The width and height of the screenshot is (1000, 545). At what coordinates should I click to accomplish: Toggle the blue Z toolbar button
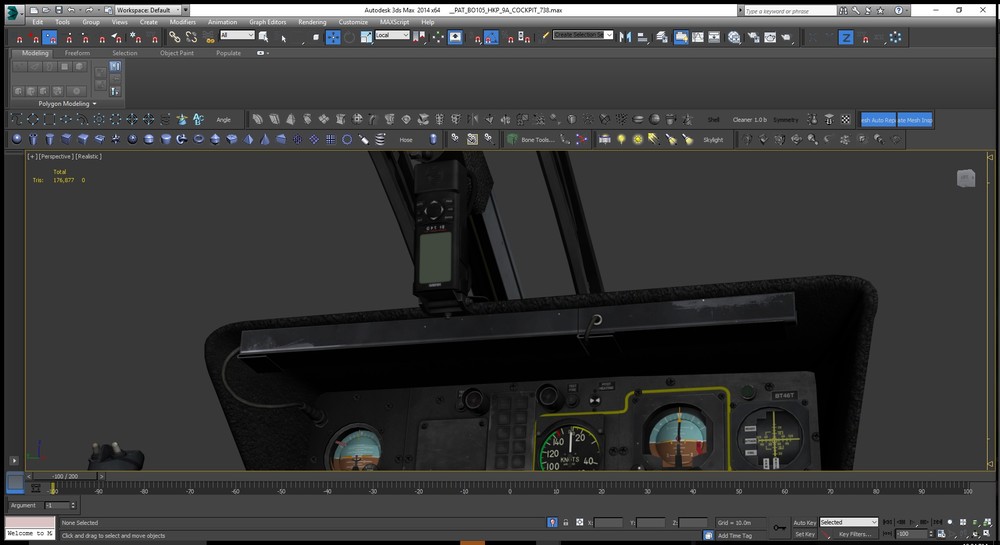(846, 37)
